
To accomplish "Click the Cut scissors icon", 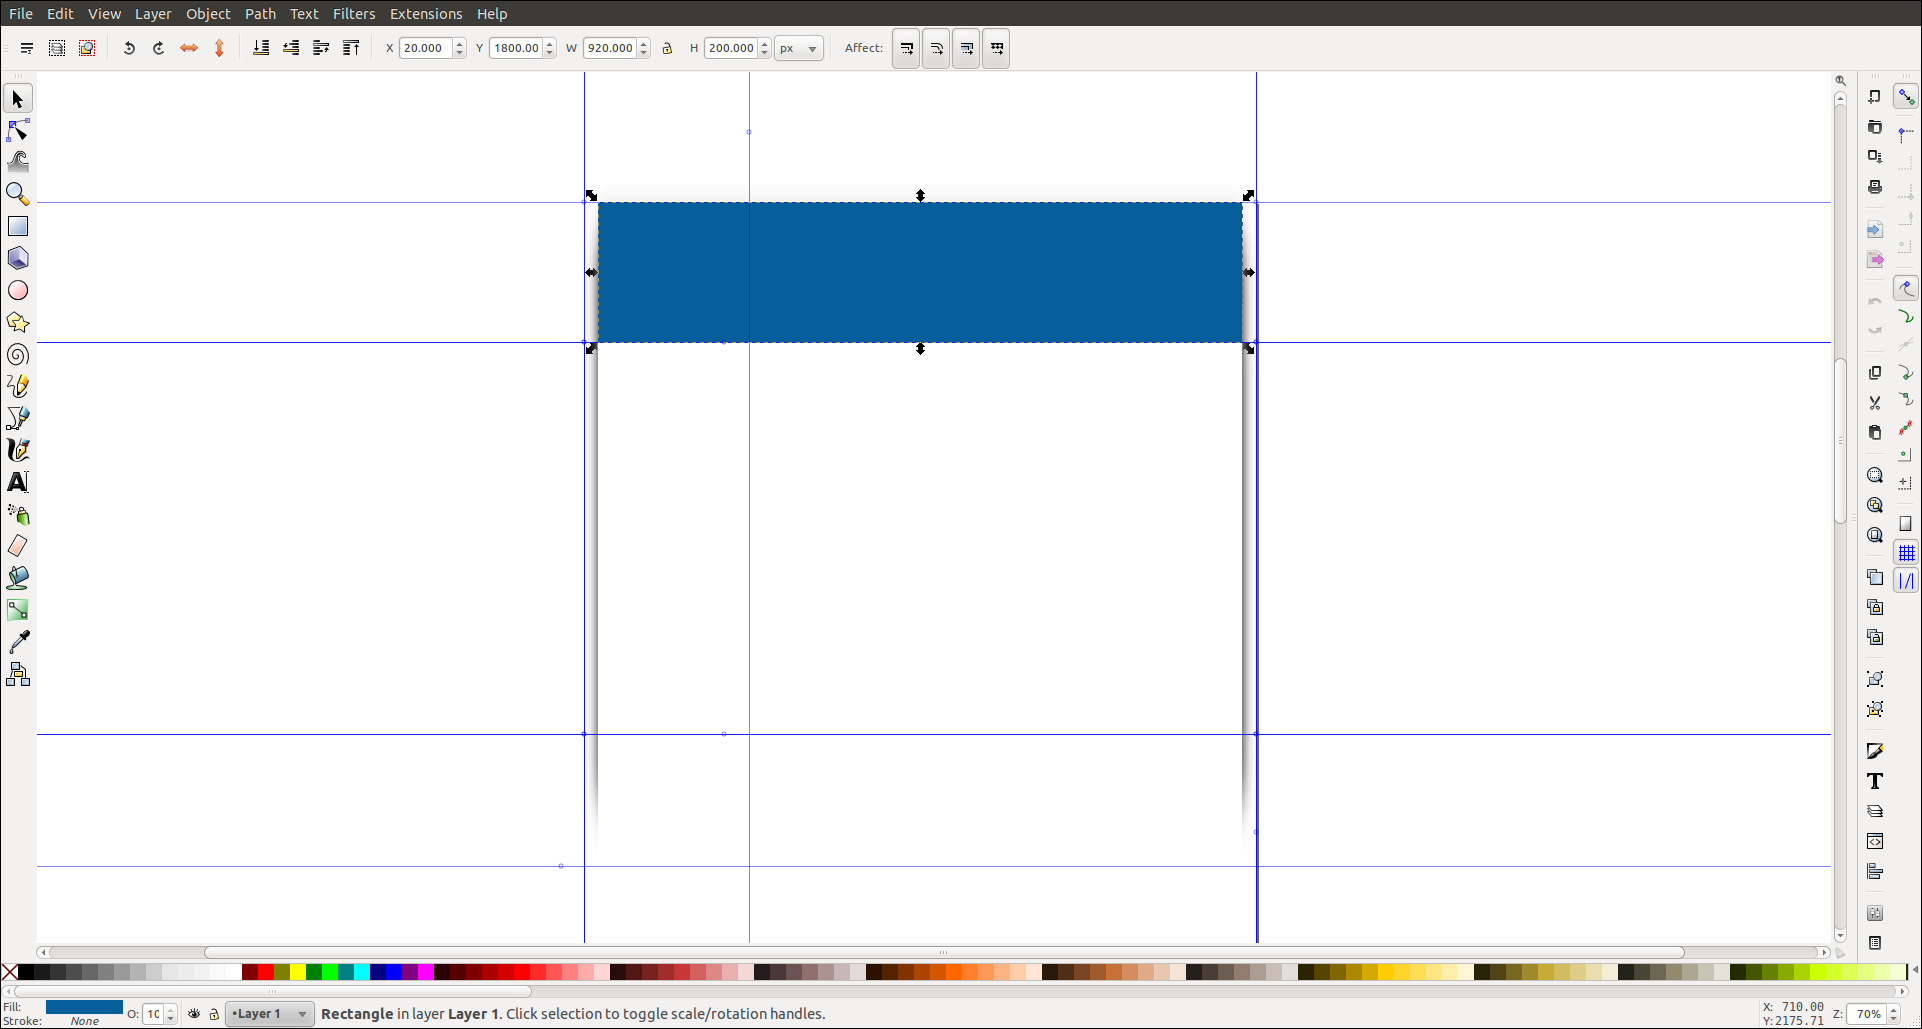I will coord(1875,402).
